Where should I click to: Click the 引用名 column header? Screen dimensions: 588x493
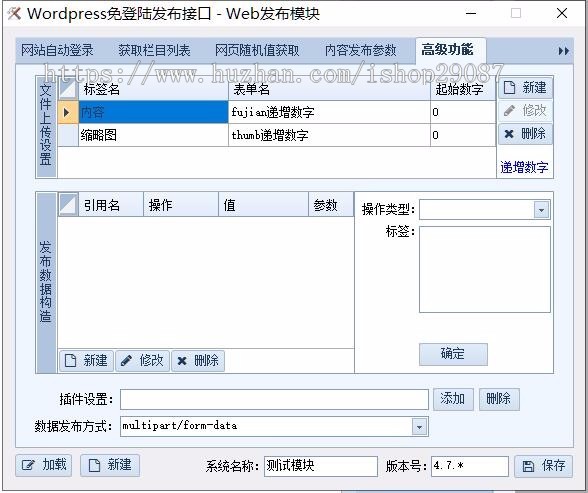(x=111, y=205)
